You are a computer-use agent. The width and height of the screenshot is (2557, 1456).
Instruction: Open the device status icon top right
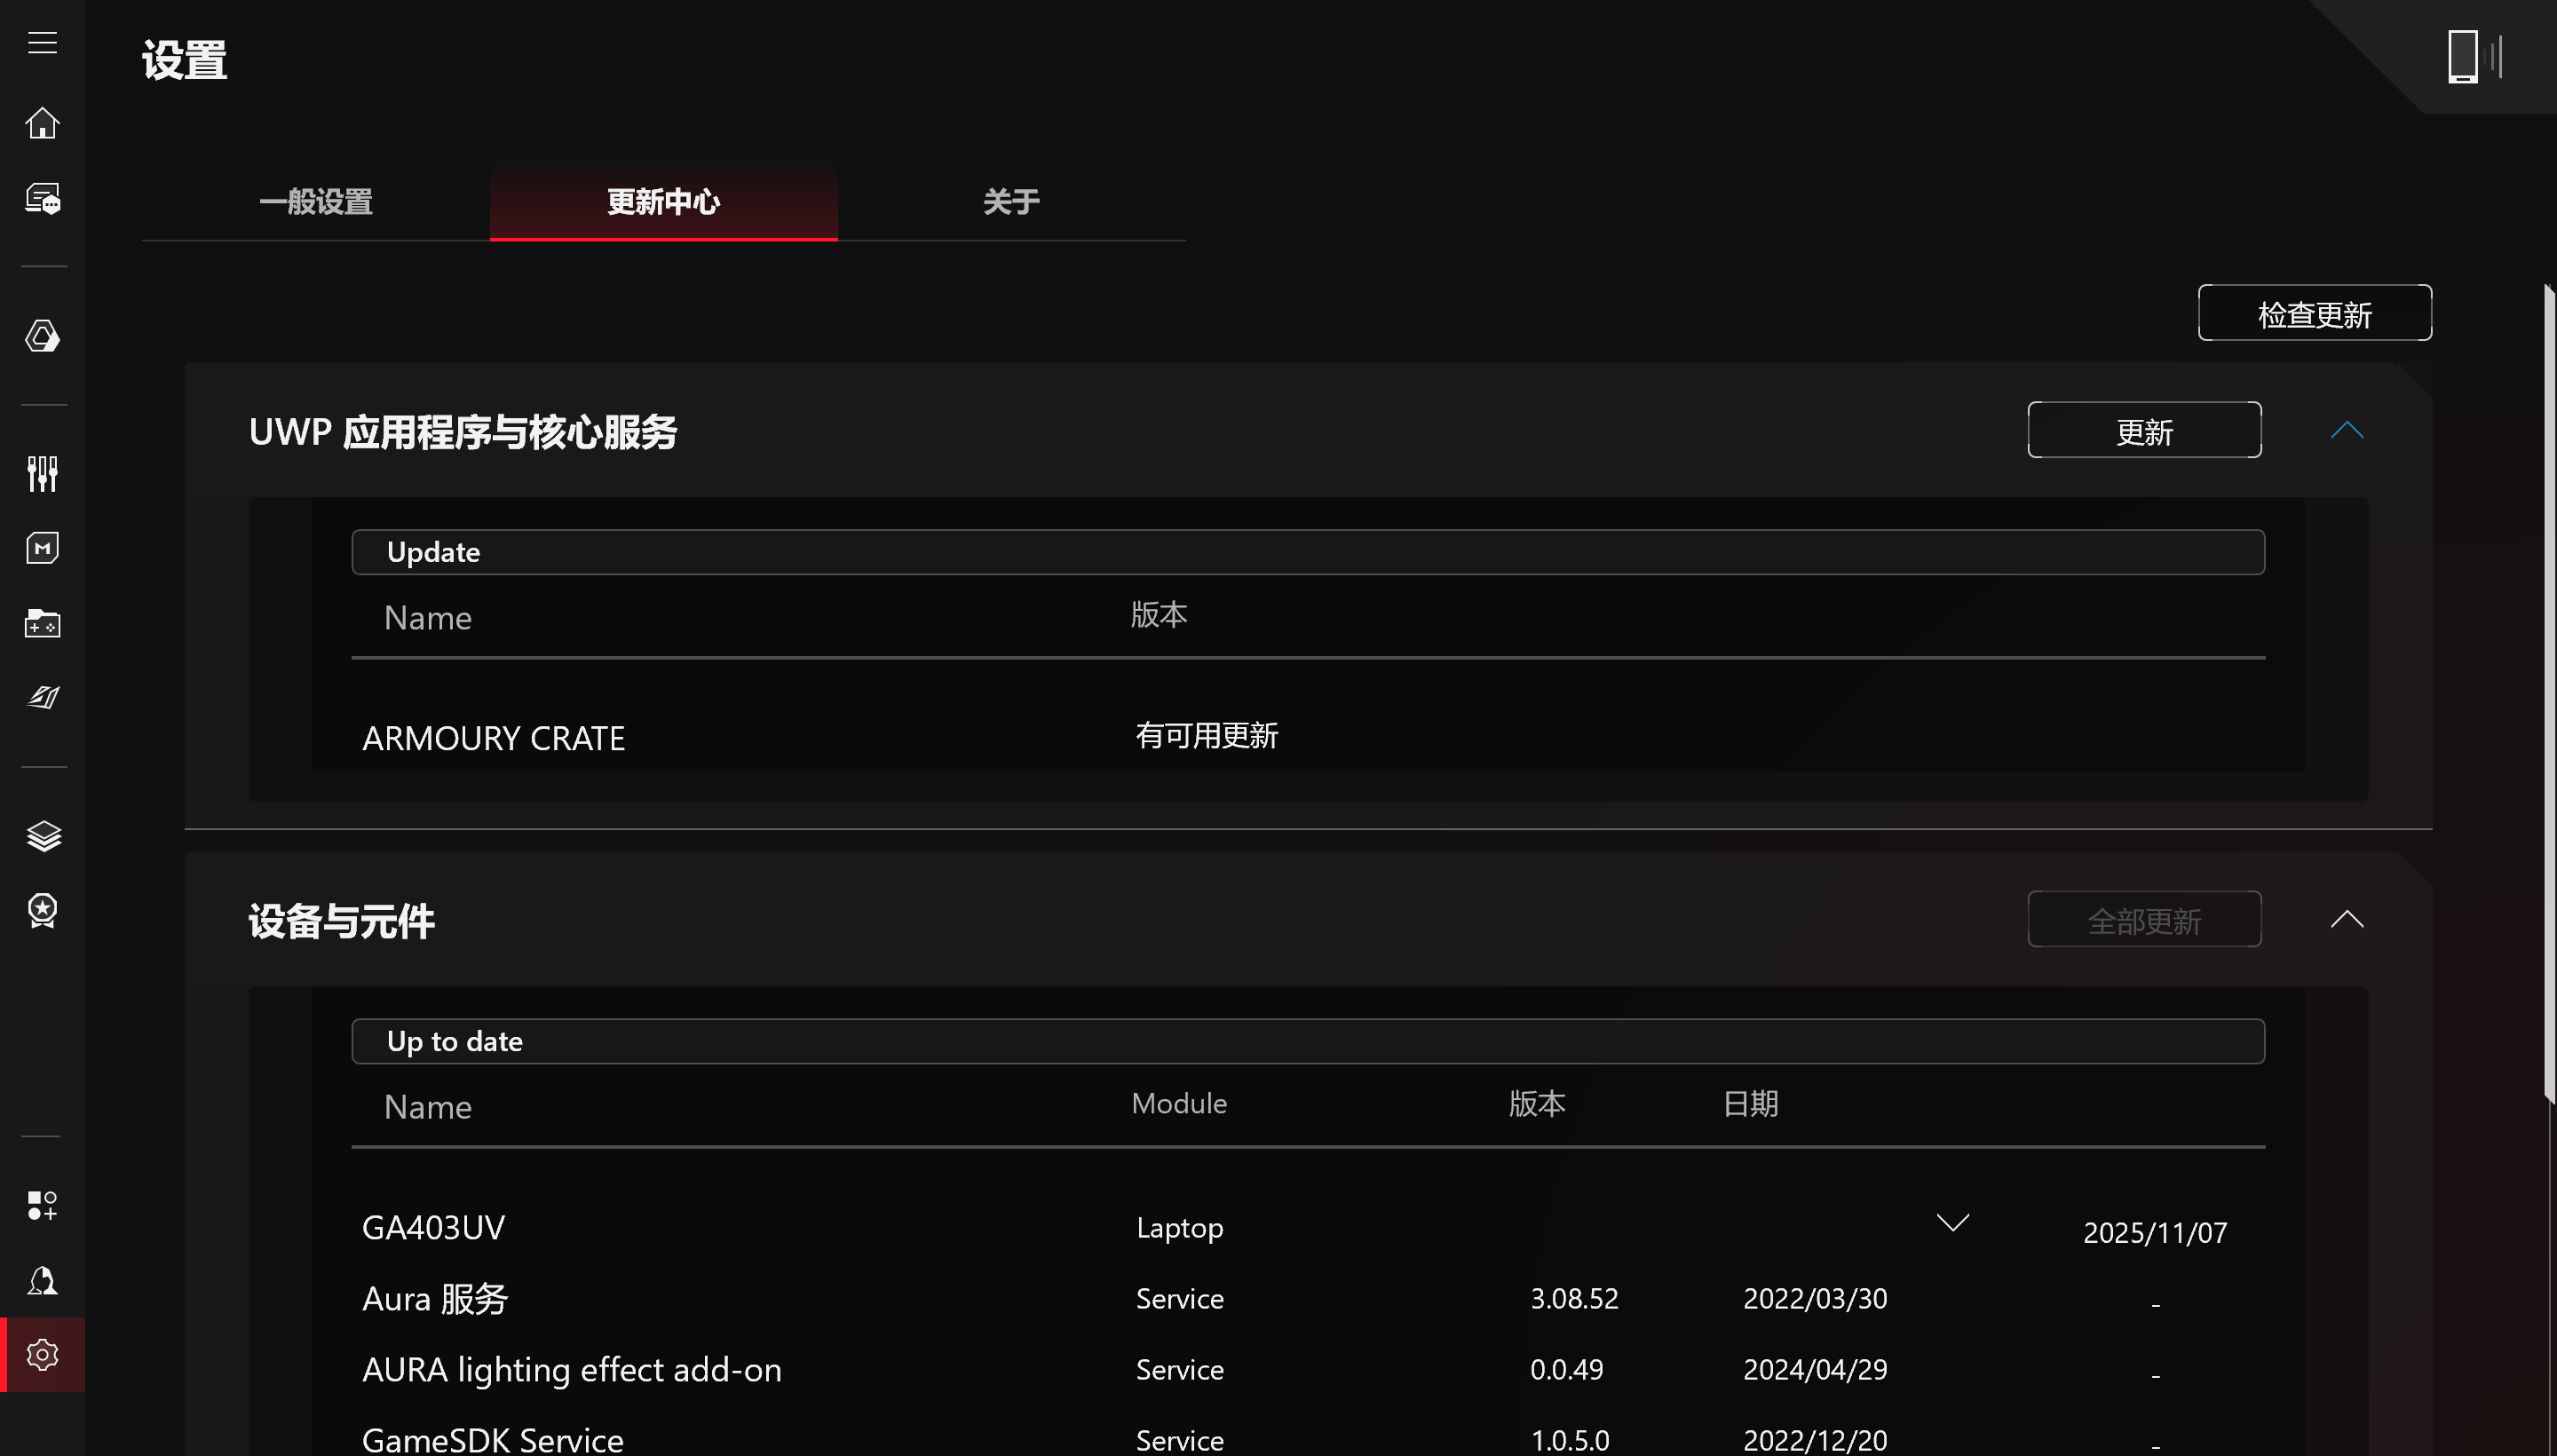pyautogui.click(x=2471, y=57)
